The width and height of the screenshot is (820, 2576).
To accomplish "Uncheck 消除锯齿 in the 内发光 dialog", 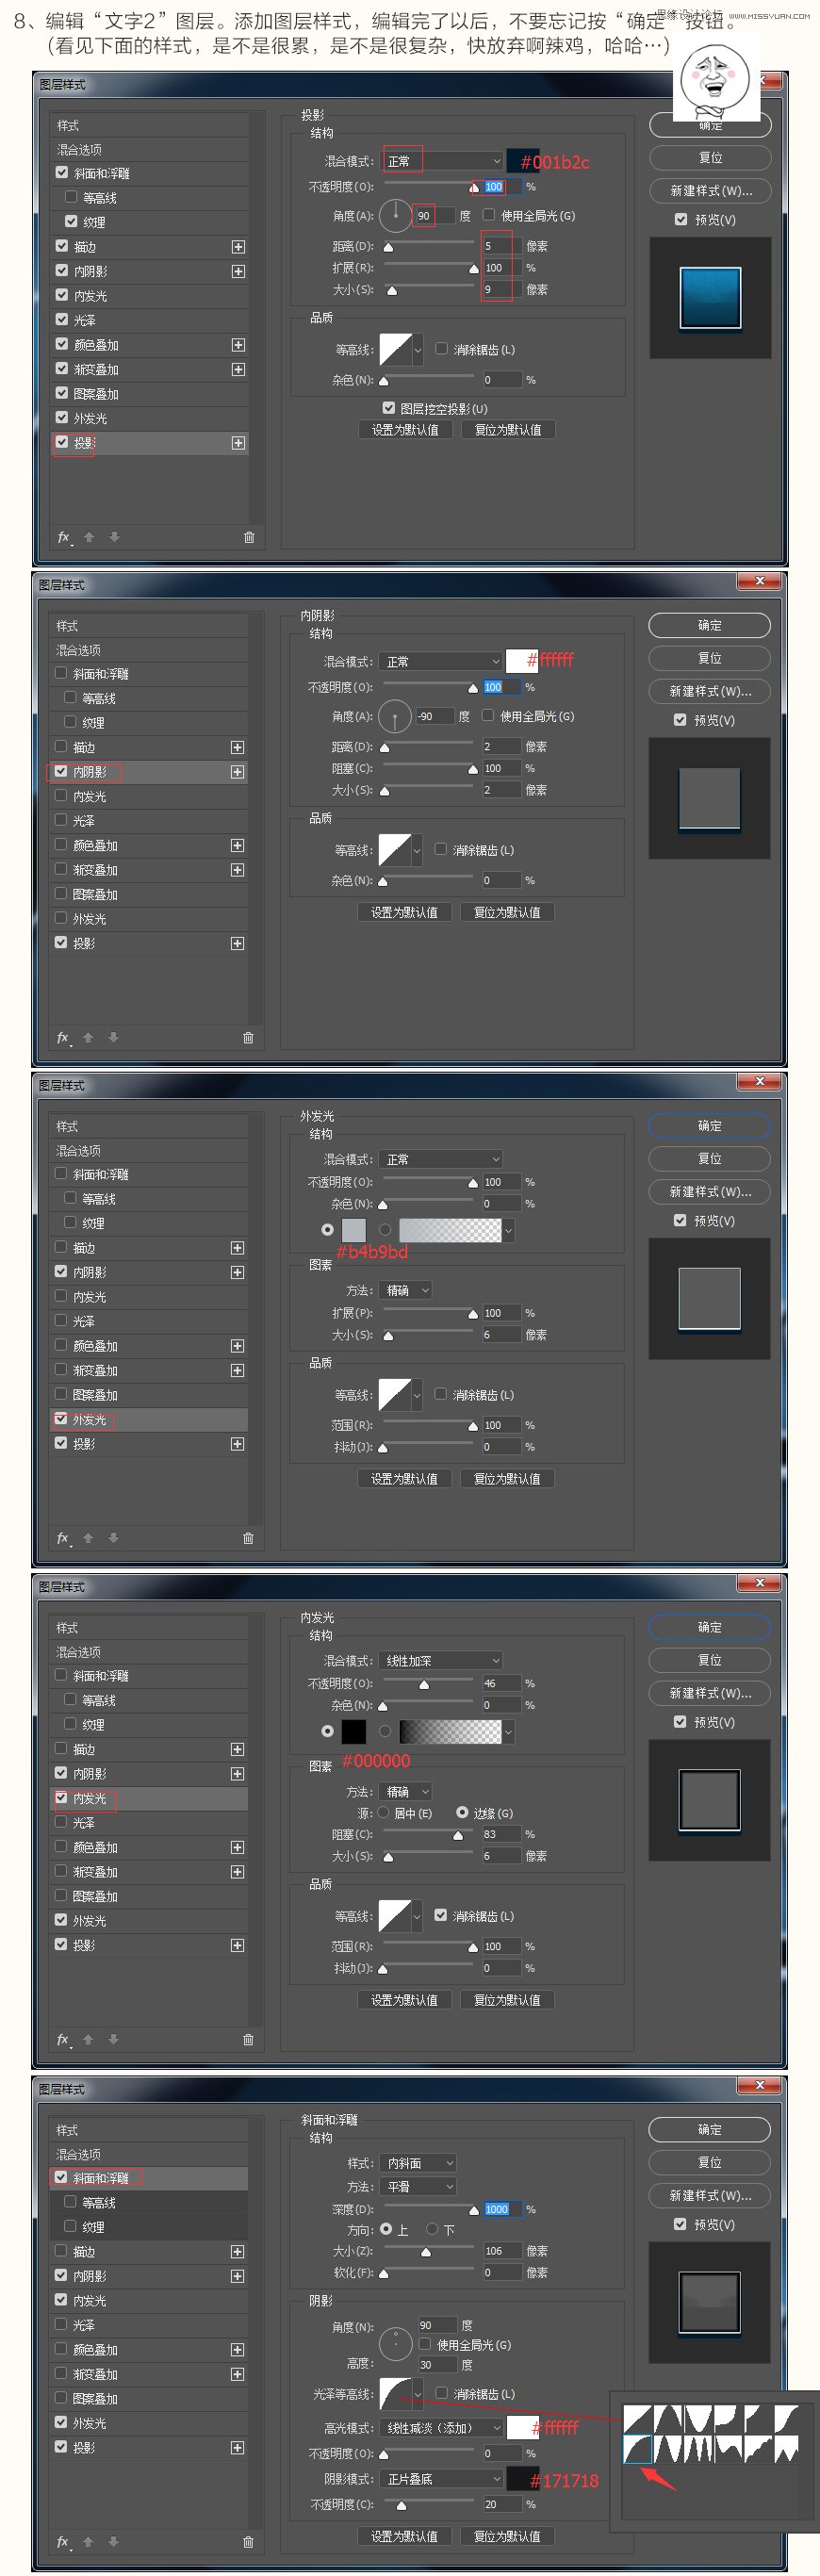I will [x=441, y=1915].
